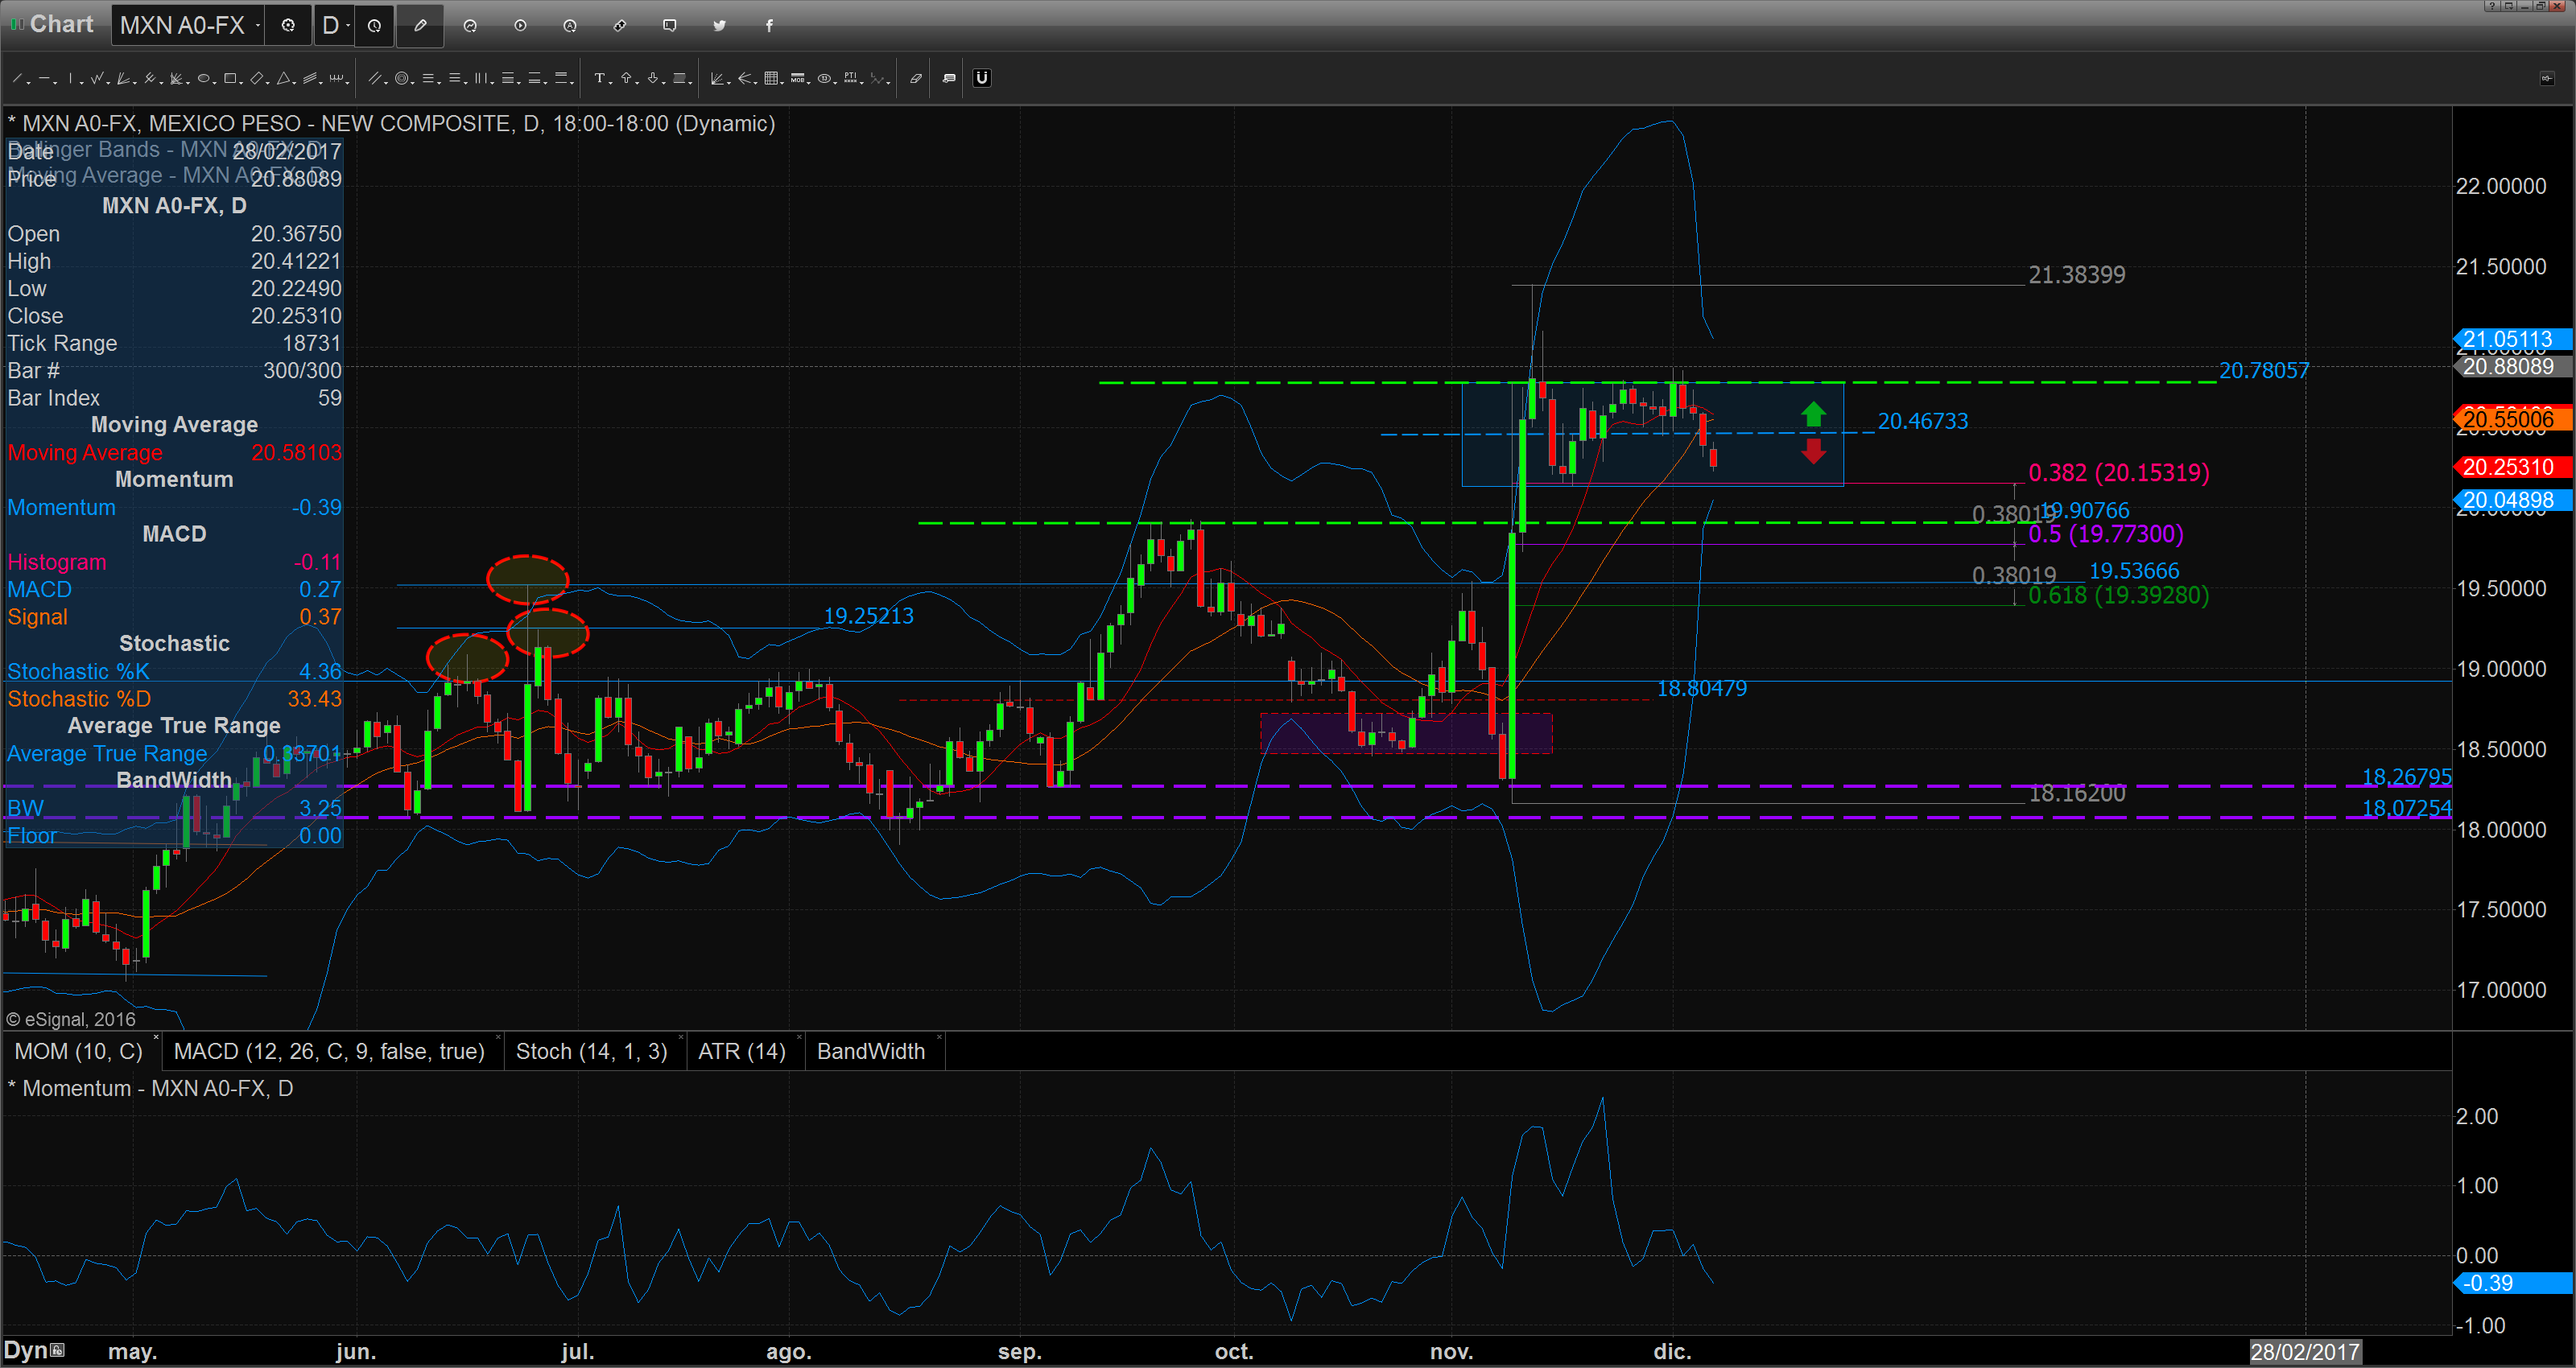Select the regression channel tool

[311, 78]
